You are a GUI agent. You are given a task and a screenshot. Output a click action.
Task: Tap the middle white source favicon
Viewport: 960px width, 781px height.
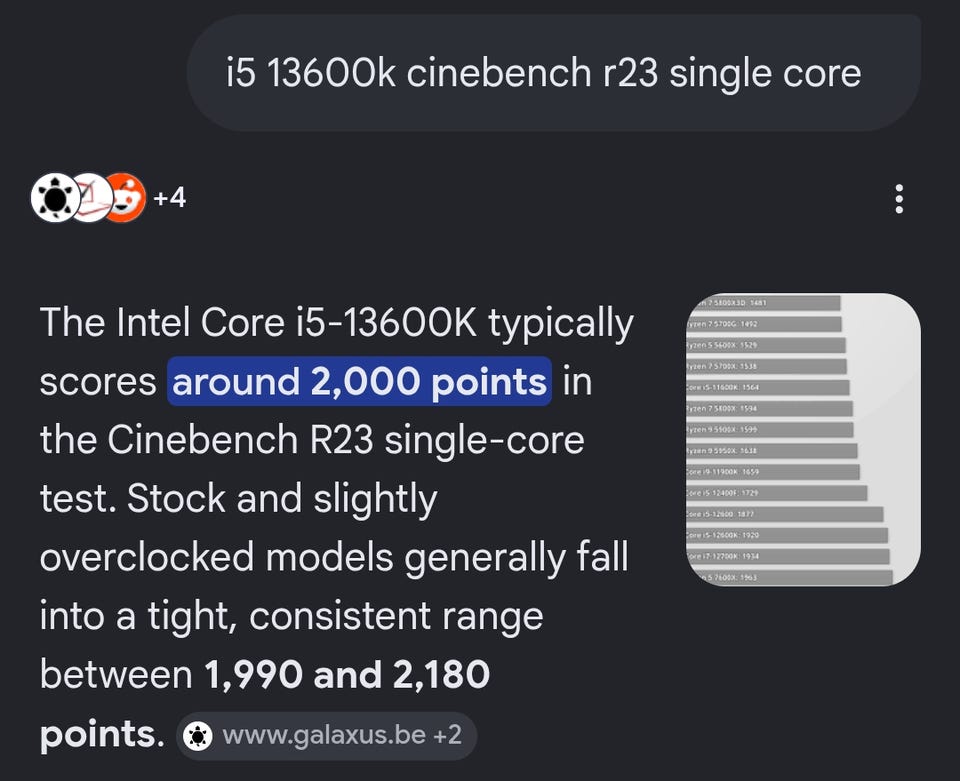pyautogui.click(x=91, y=198)
